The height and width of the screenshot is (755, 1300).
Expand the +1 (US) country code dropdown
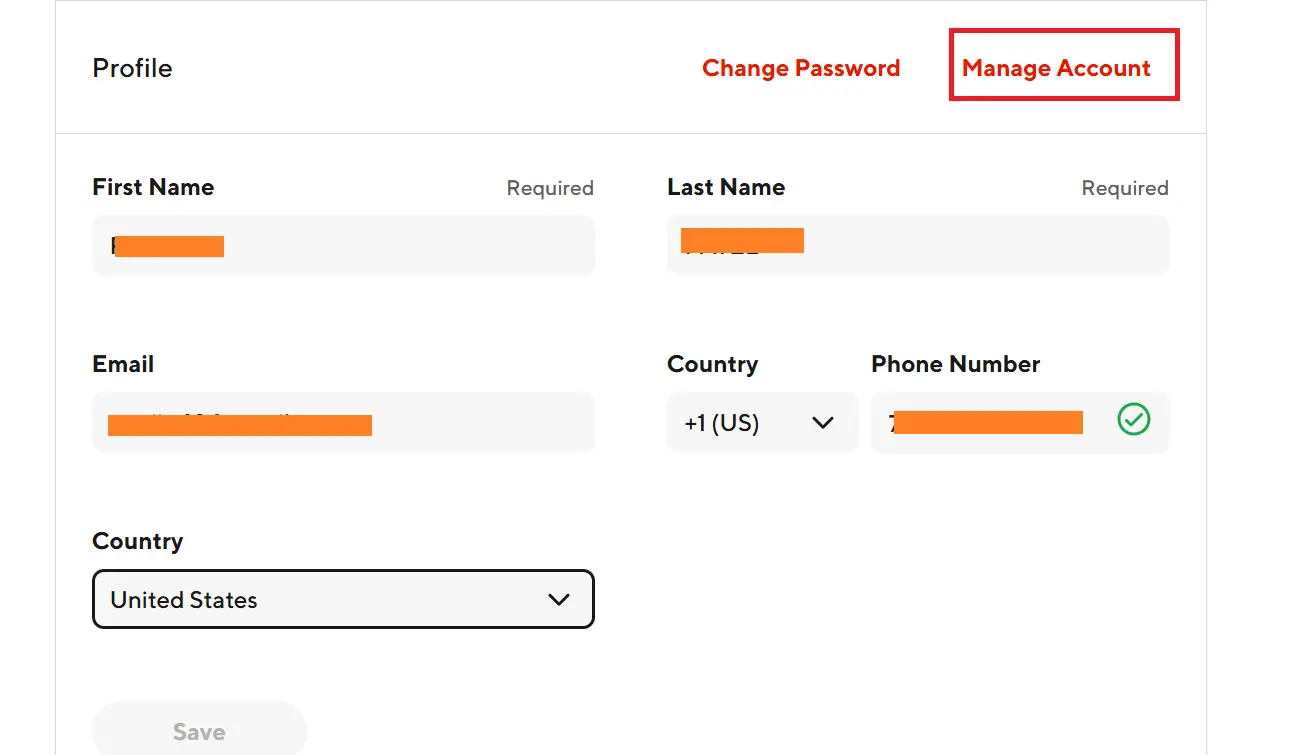click(760, 423)
